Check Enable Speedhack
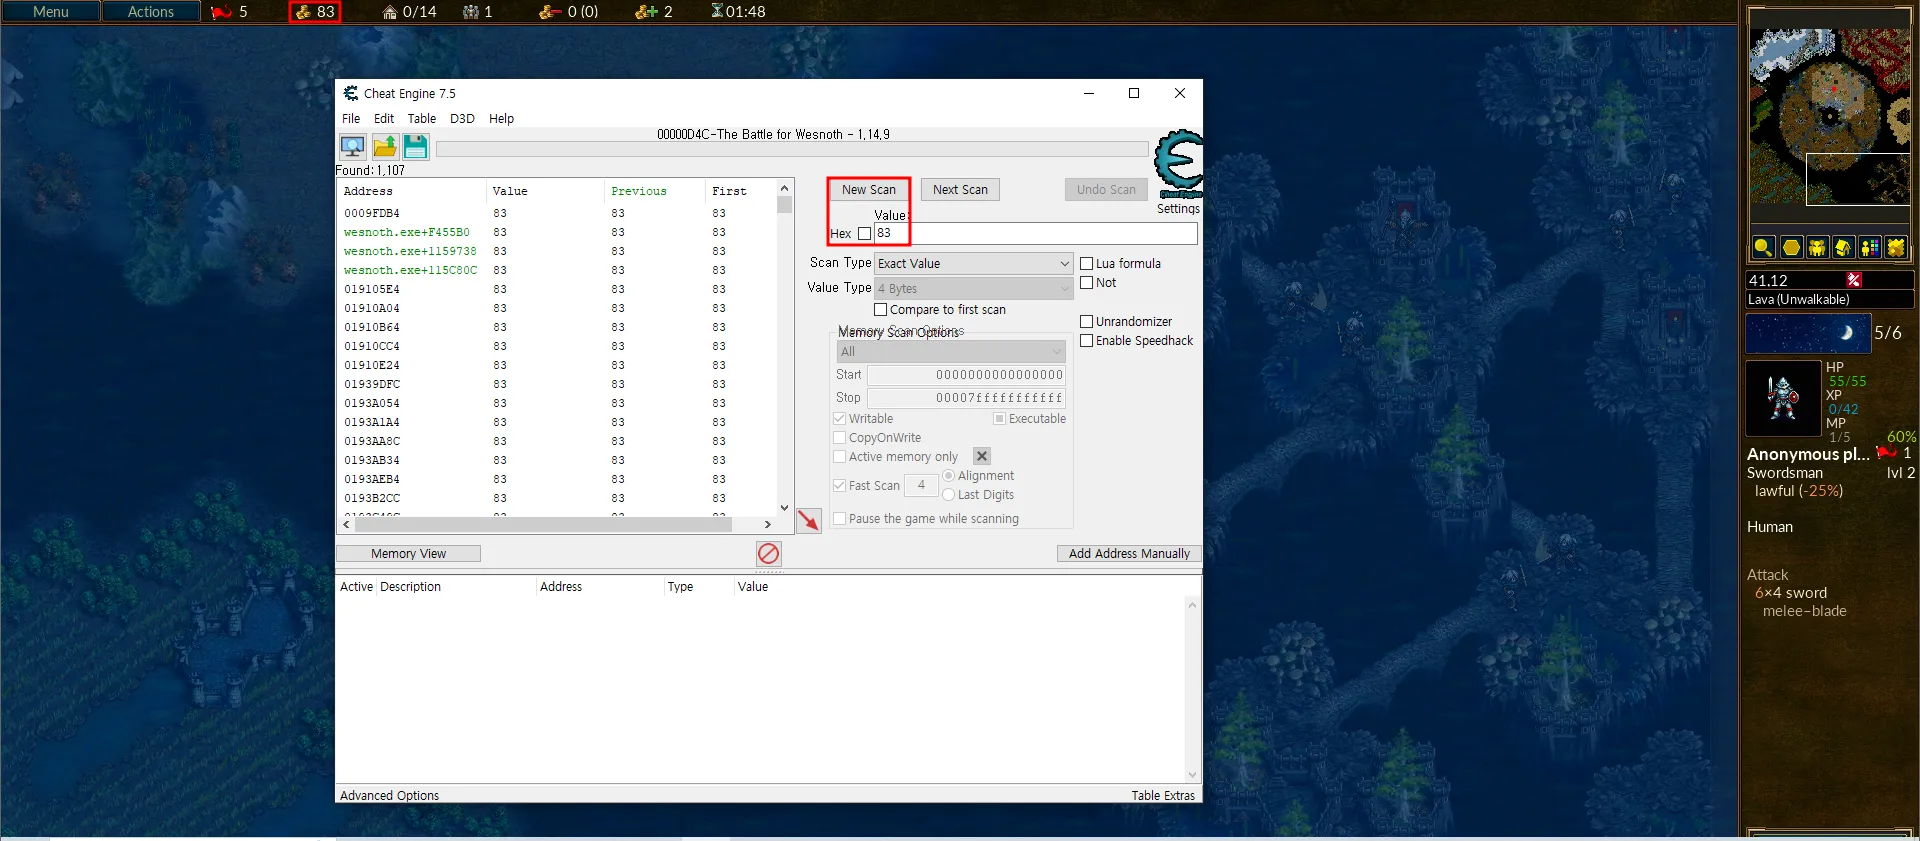This screenshot has width=1920, height=841. [x=1087, y=341]
